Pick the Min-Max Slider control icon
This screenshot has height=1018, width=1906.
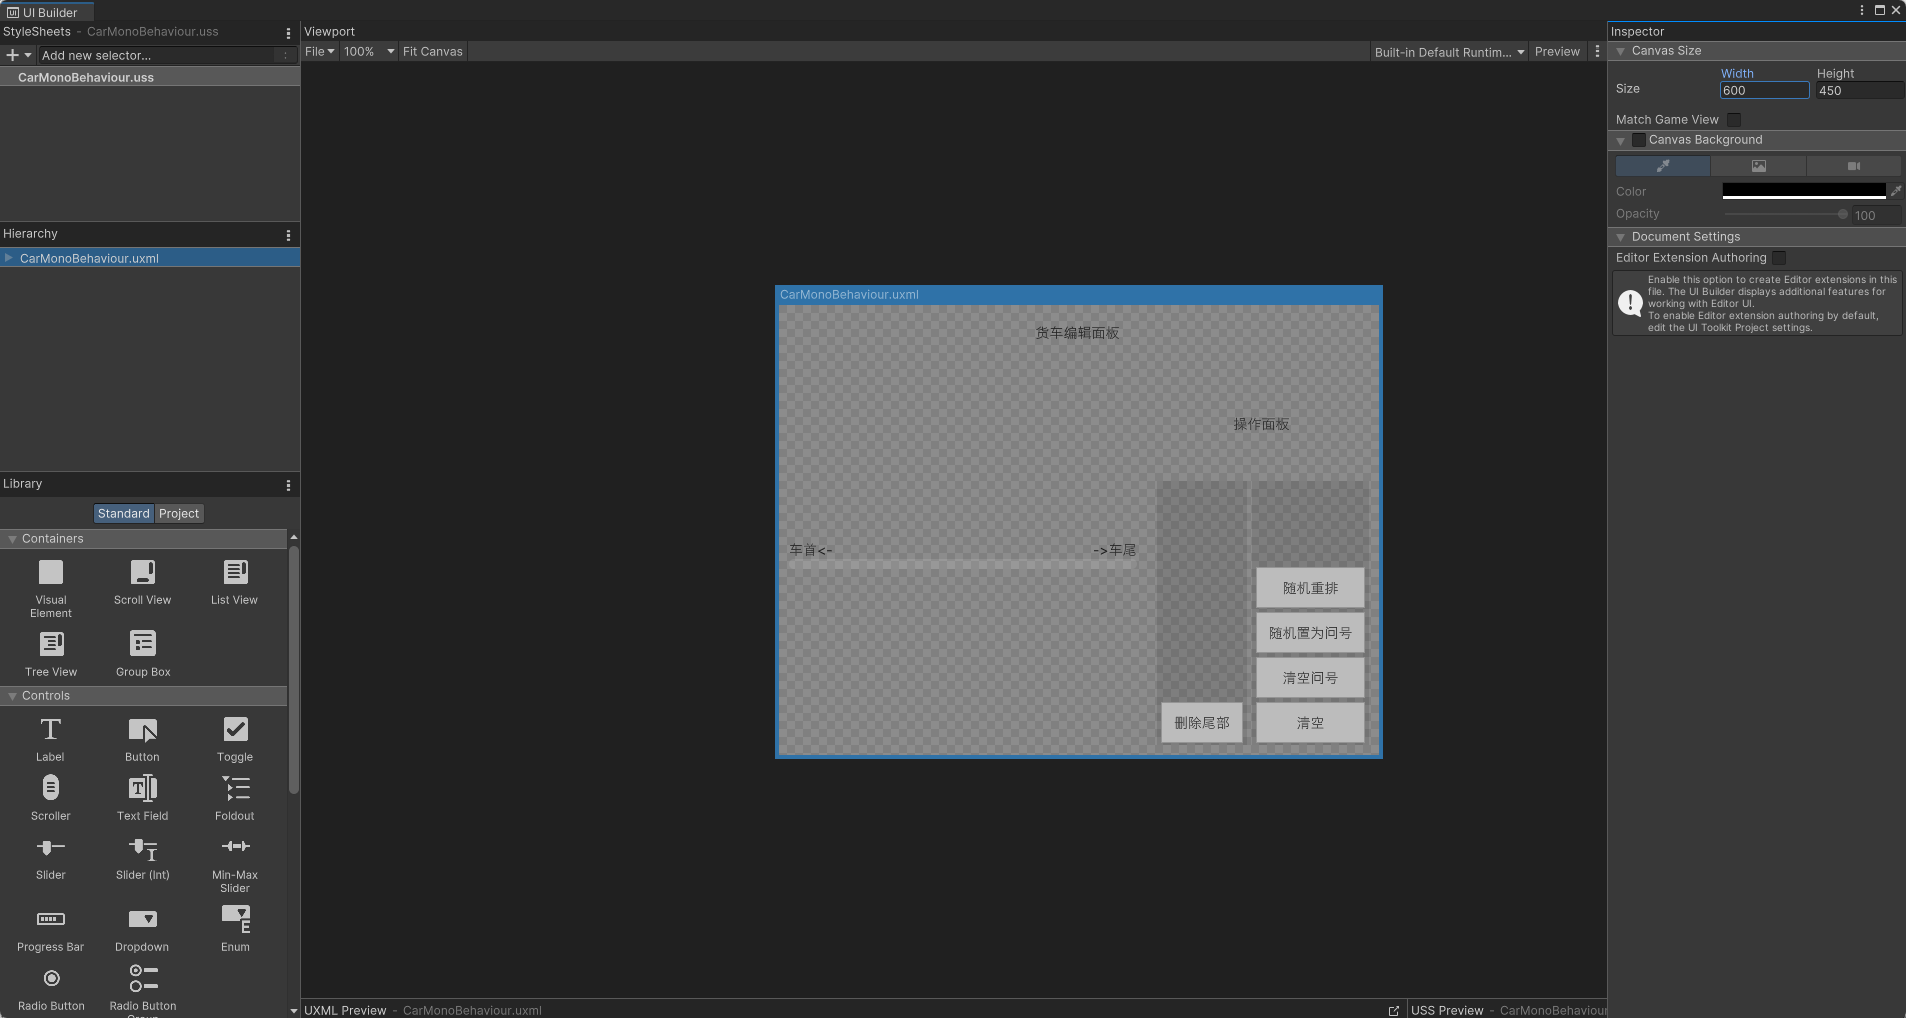235,846
